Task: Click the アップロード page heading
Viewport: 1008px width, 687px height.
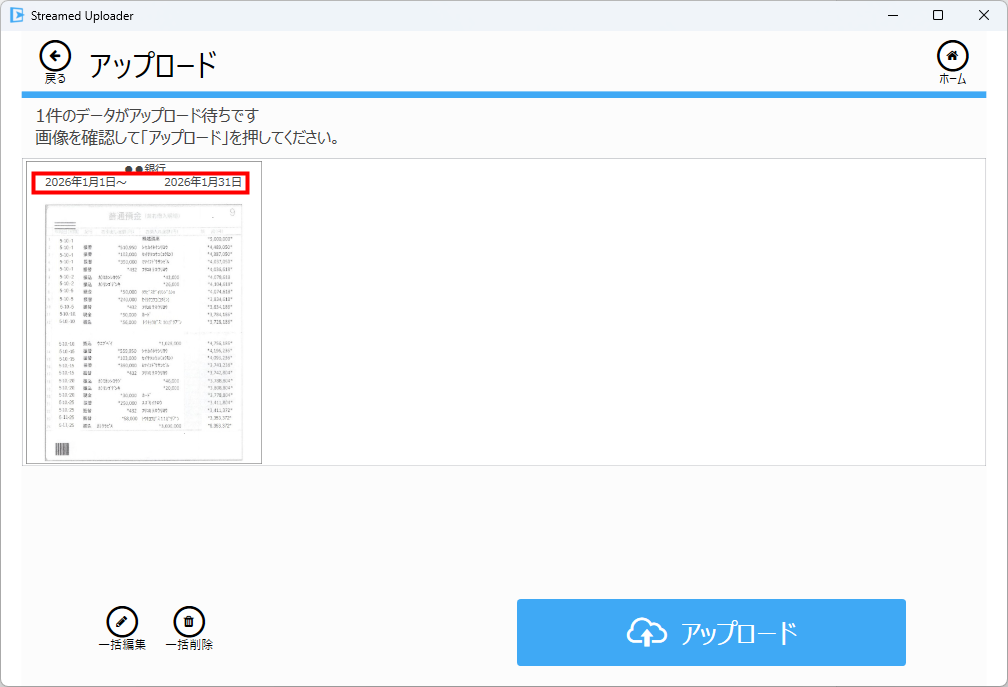Action: pos(153,66)
